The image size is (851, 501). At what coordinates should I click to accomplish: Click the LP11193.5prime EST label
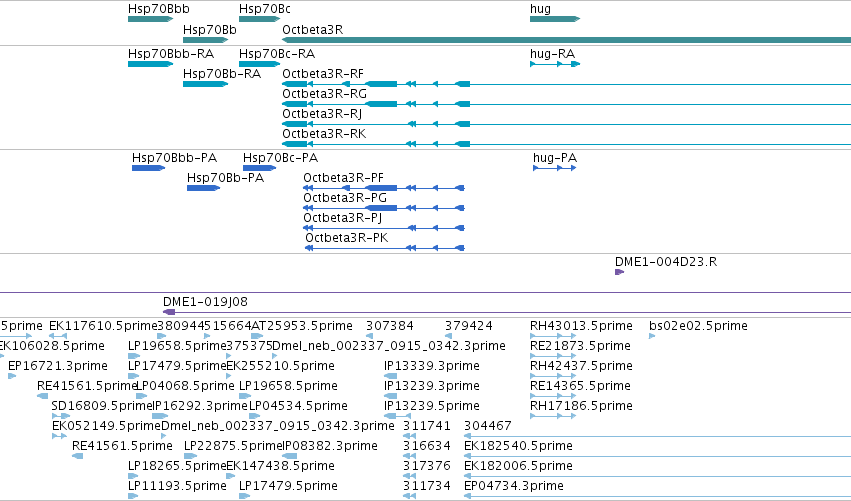click(x=177, y=486)
